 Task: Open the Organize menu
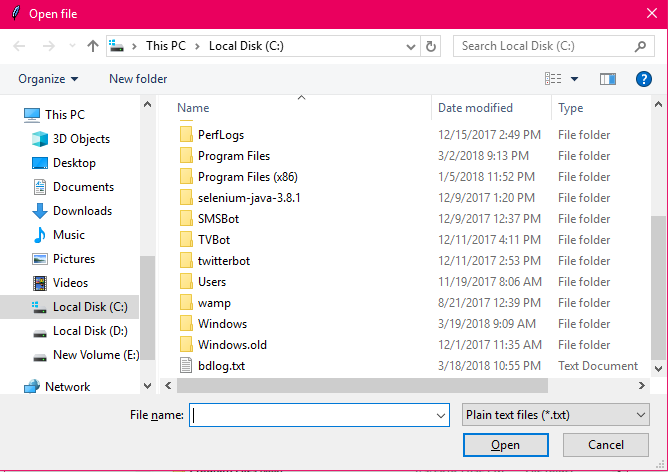(x=48, y=79)
